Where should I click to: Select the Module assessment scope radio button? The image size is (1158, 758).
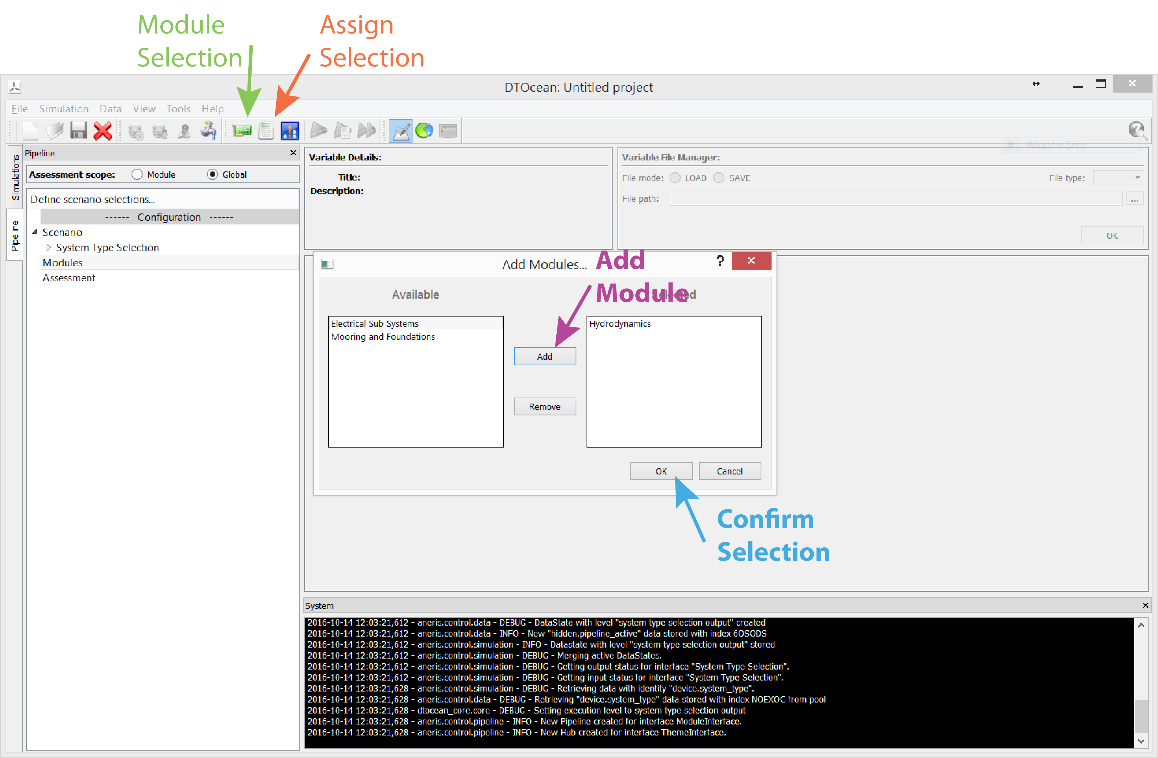point(137,174)
